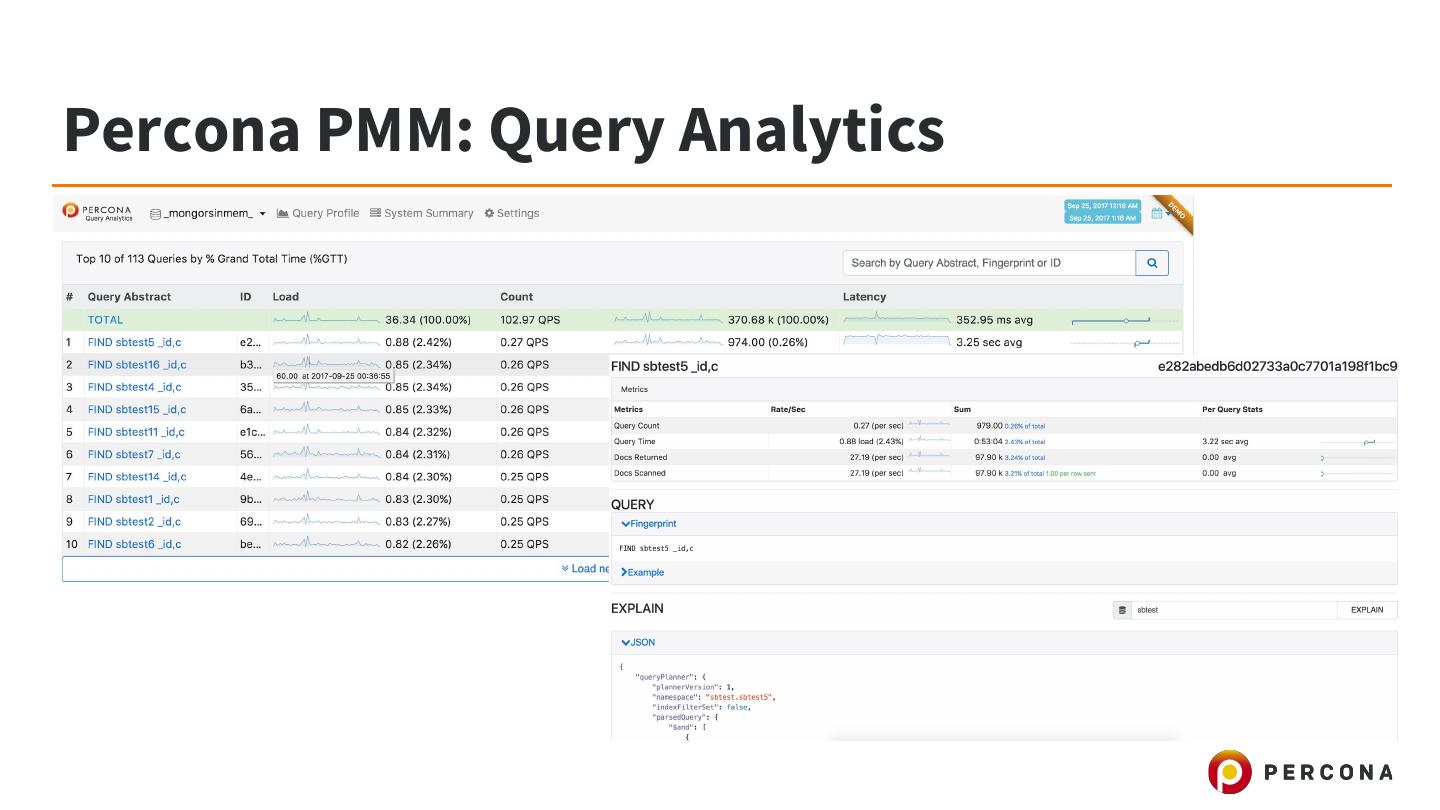The image size is (1440, 810).
Task: Click the Load next link below the list
Action: click(586, 569)
